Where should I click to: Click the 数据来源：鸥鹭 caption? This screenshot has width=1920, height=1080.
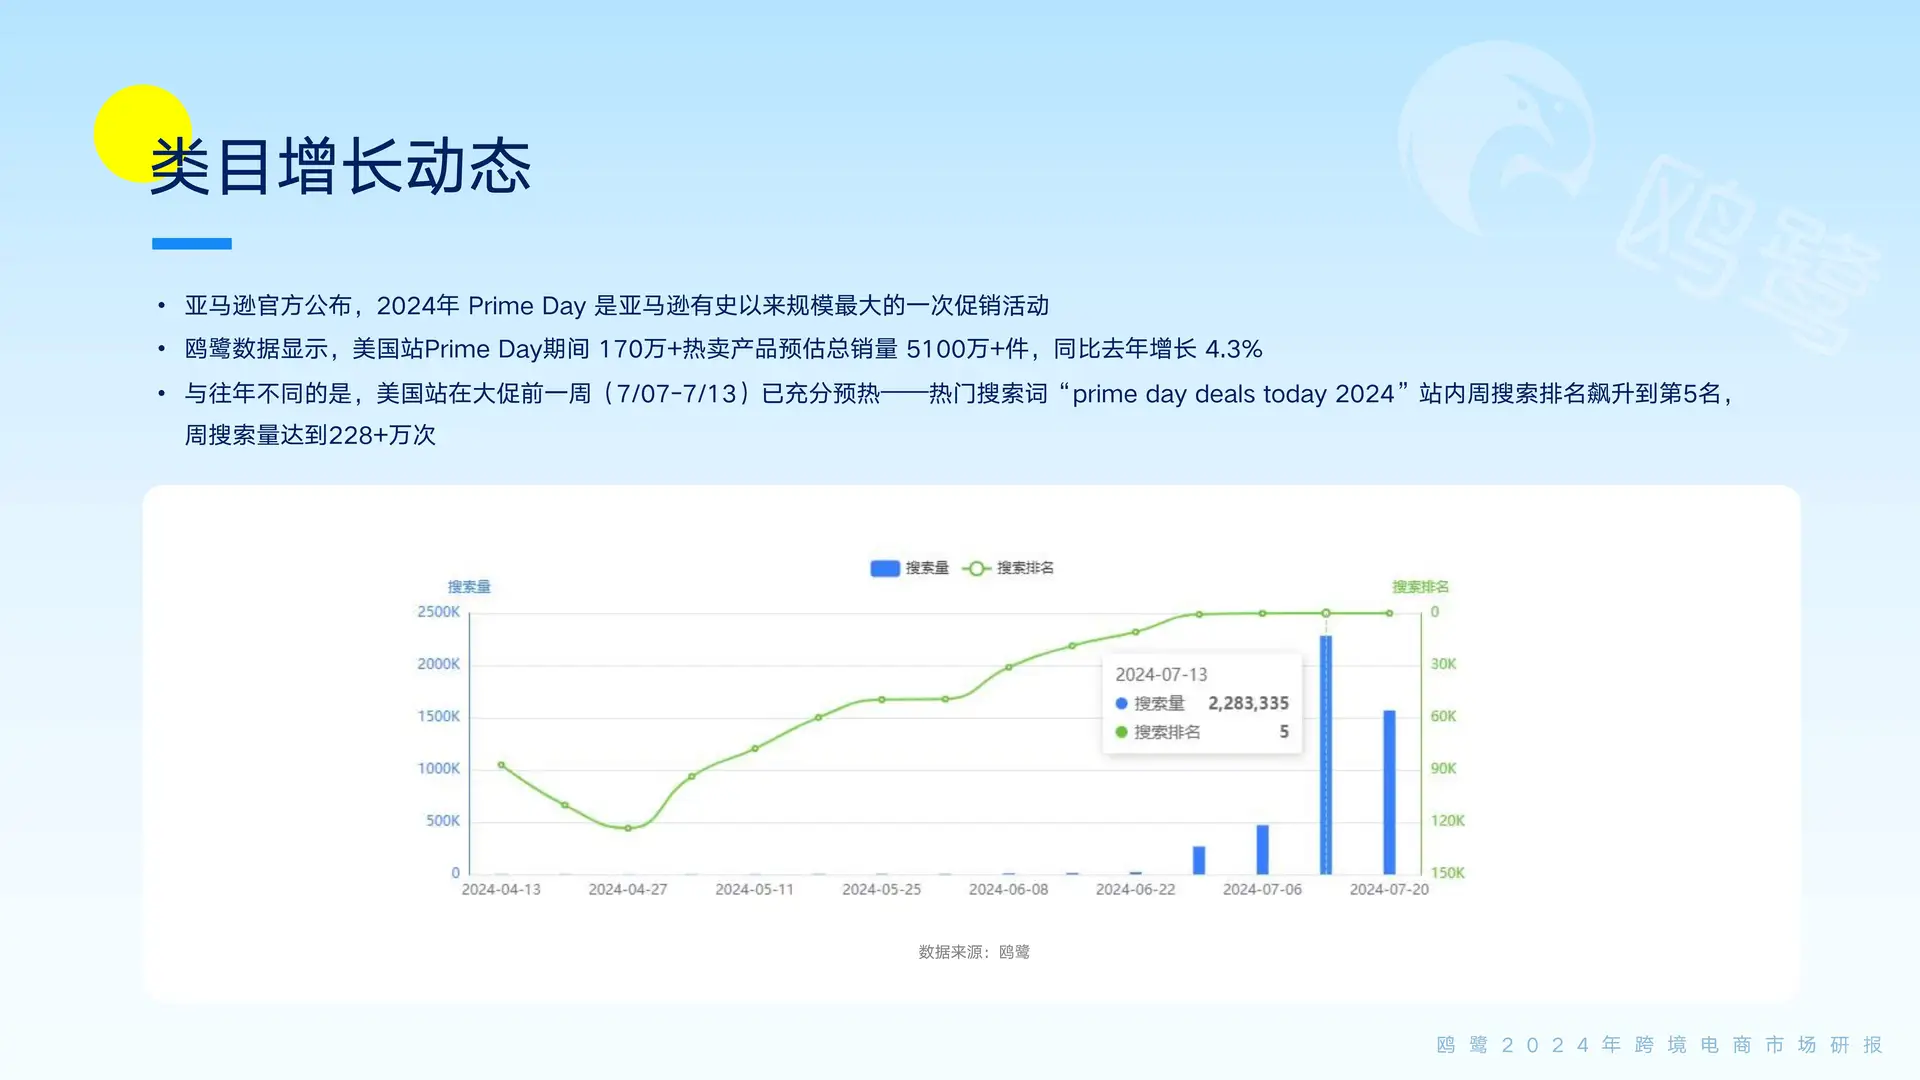point(973,952)
